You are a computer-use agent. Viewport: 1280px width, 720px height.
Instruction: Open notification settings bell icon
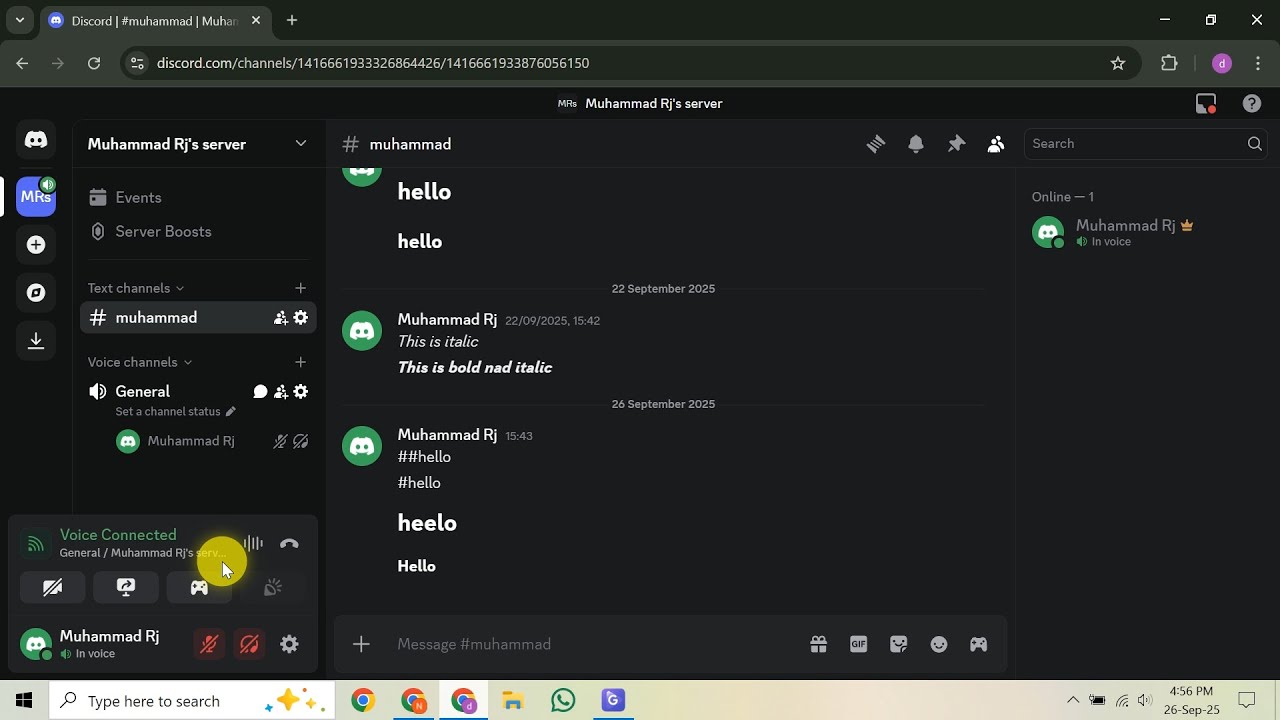click(x=916, y=144)
